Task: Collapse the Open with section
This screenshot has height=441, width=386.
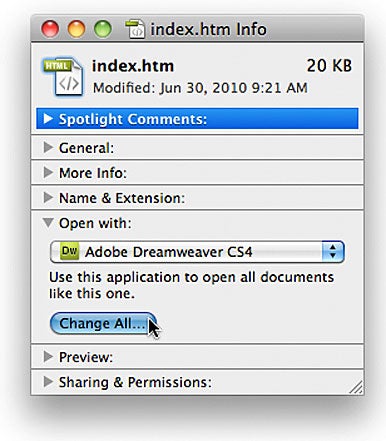Action: [48, 223]
